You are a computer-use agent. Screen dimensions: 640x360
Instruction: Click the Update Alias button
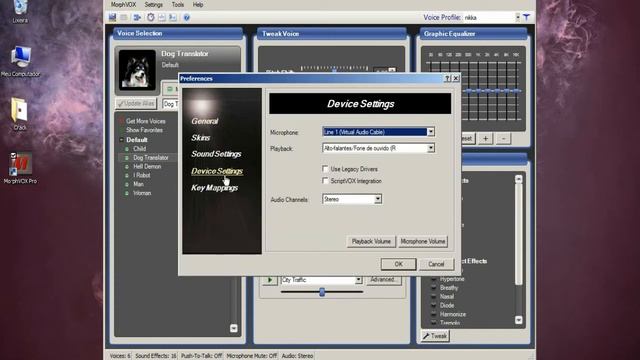coord(136,104)
